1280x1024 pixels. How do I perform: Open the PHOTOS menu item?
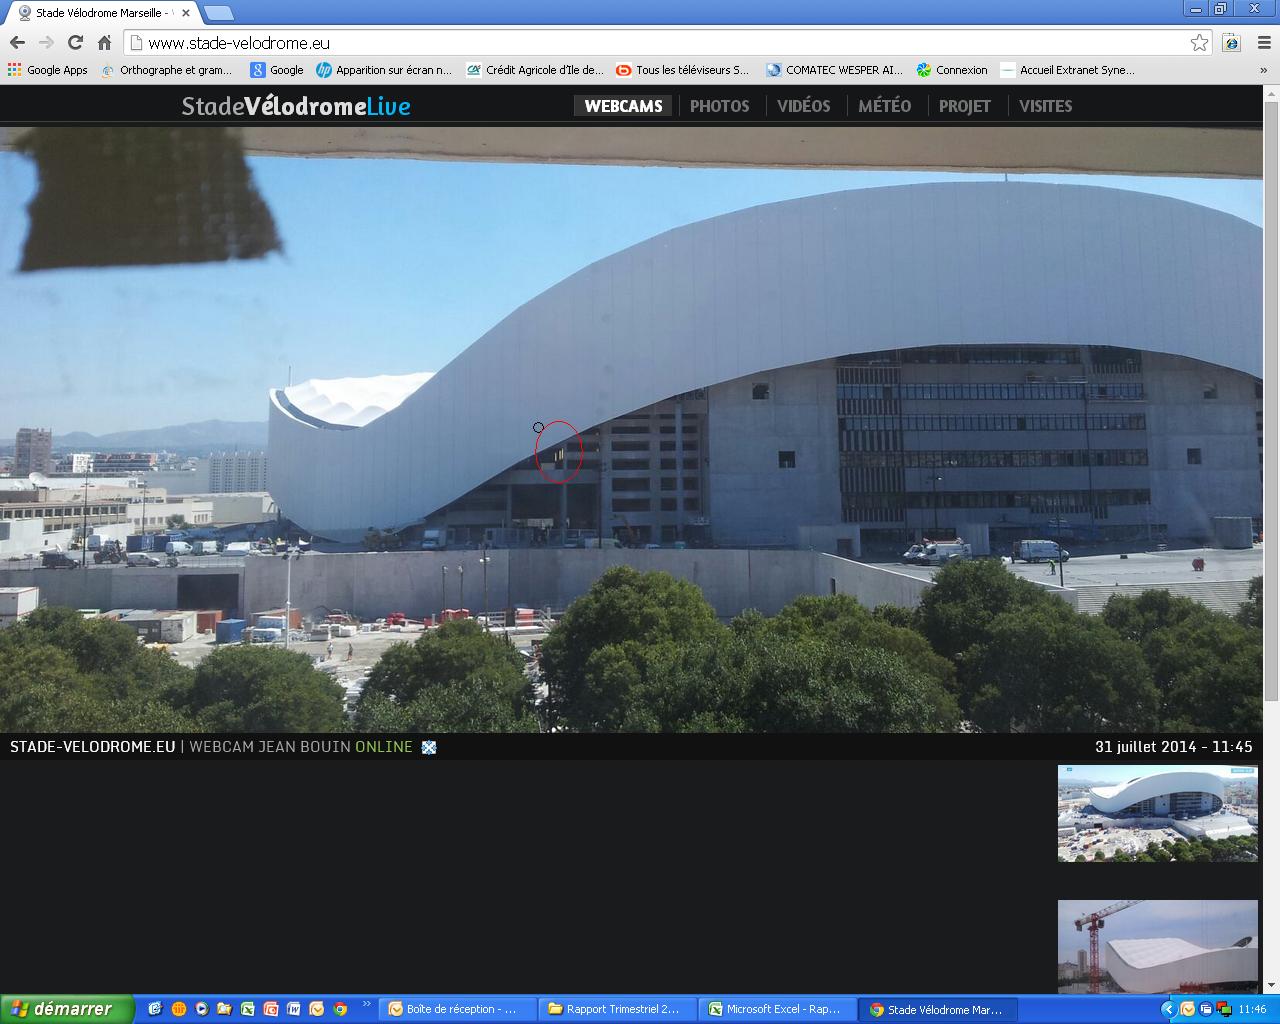[x=719, y=106]
